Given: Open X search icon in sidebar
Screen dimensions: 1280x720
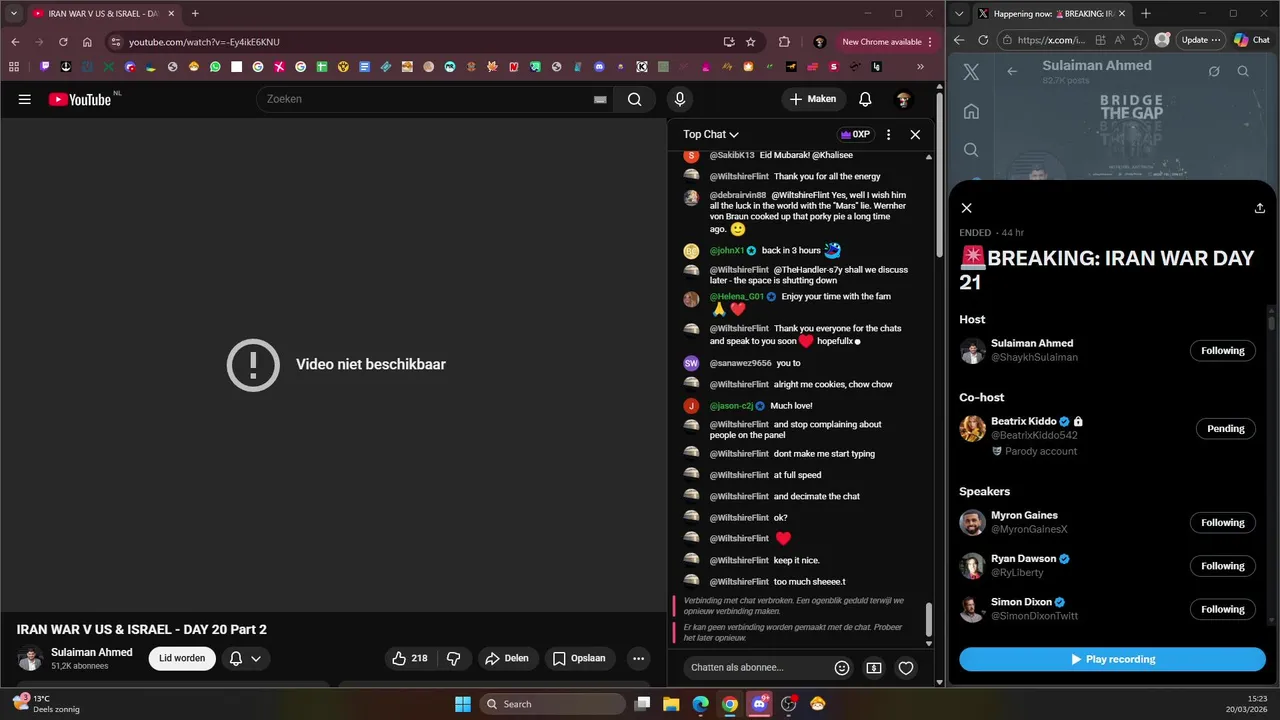Looking at the screenshot, I should tap(971, 150).
